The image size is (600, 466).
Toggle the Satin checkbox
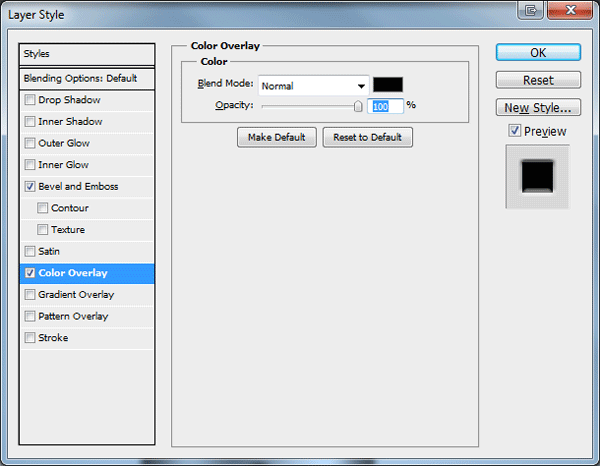click(x=30, y=251)
